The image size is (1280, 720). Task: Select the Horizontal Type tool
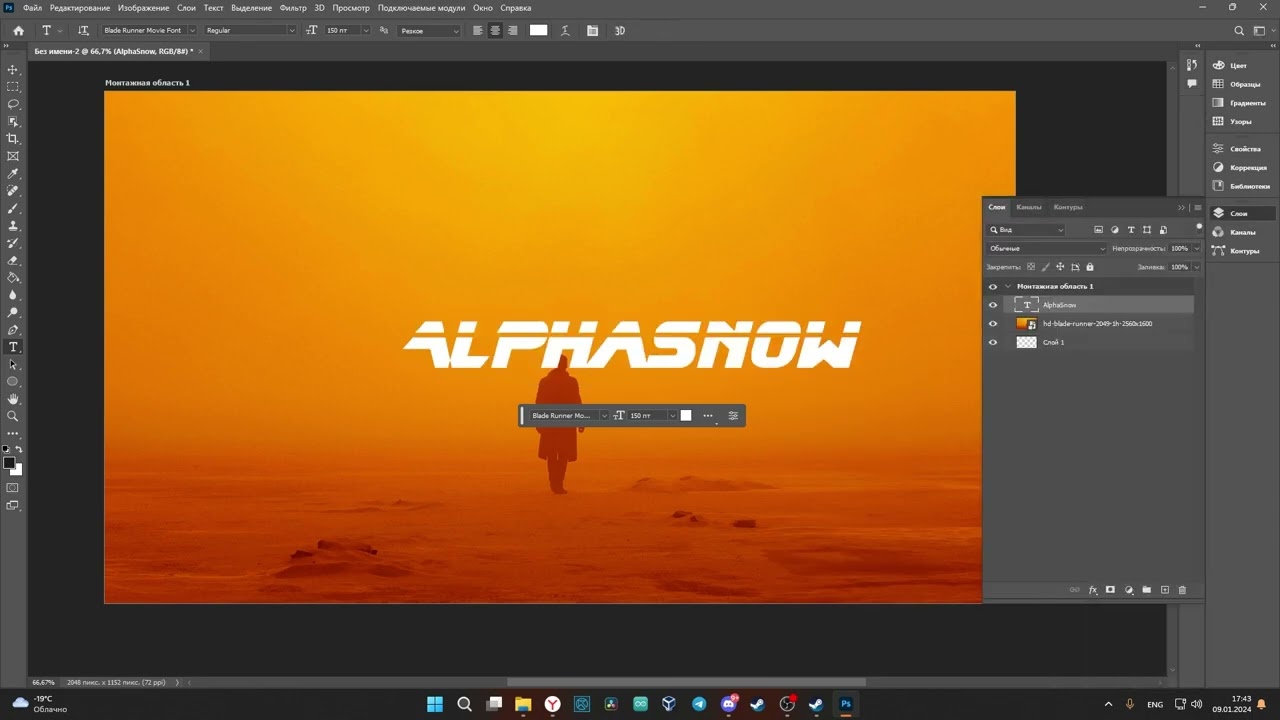coord(13,347)
